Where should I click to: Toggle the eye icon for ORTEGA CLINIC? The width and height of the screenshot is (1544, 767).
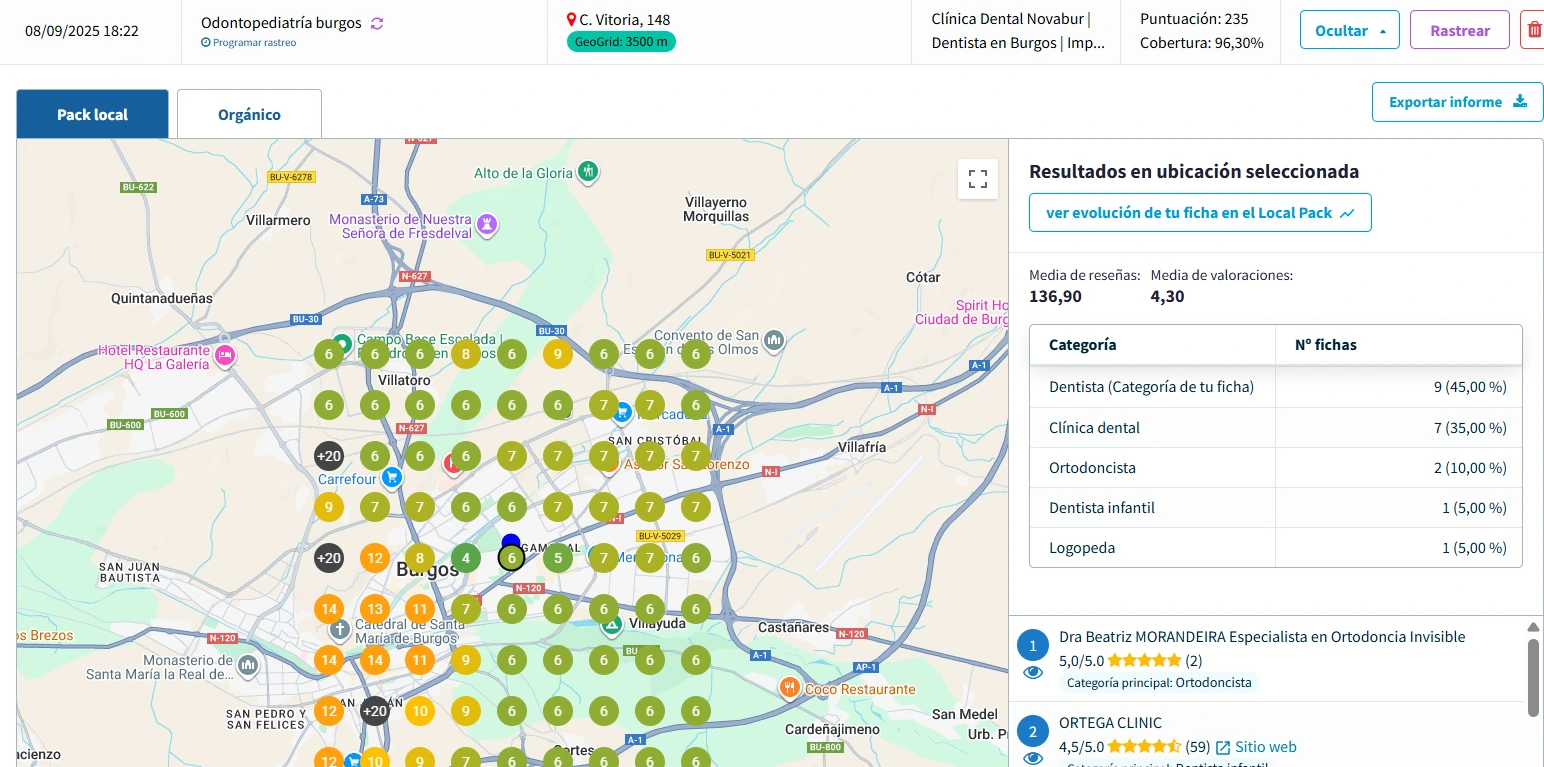click(1033, 758)
